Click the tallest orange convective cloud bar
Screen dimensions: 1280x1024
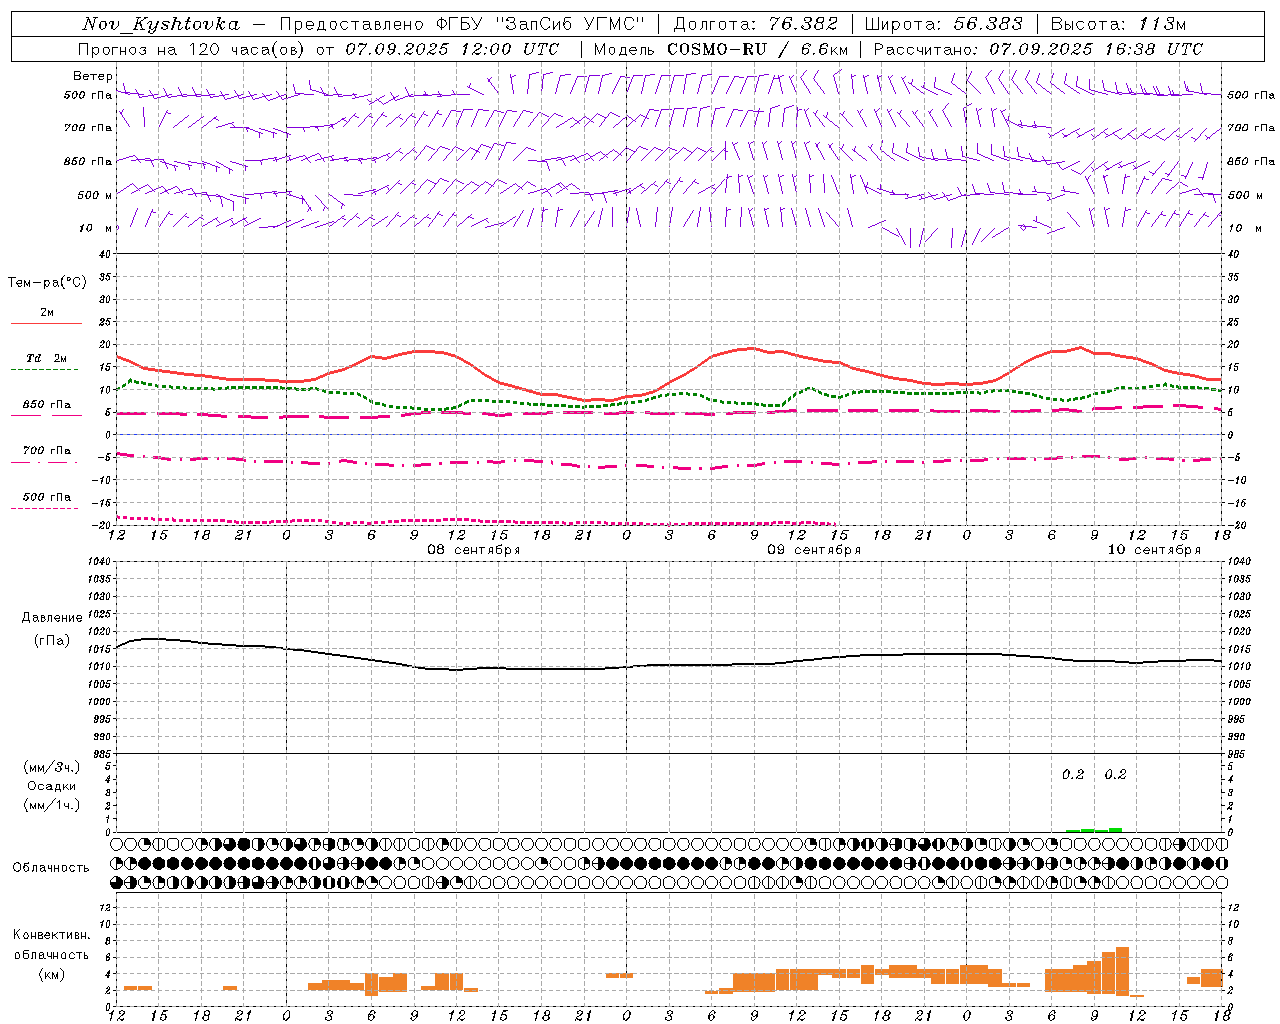pos(1122,969)
